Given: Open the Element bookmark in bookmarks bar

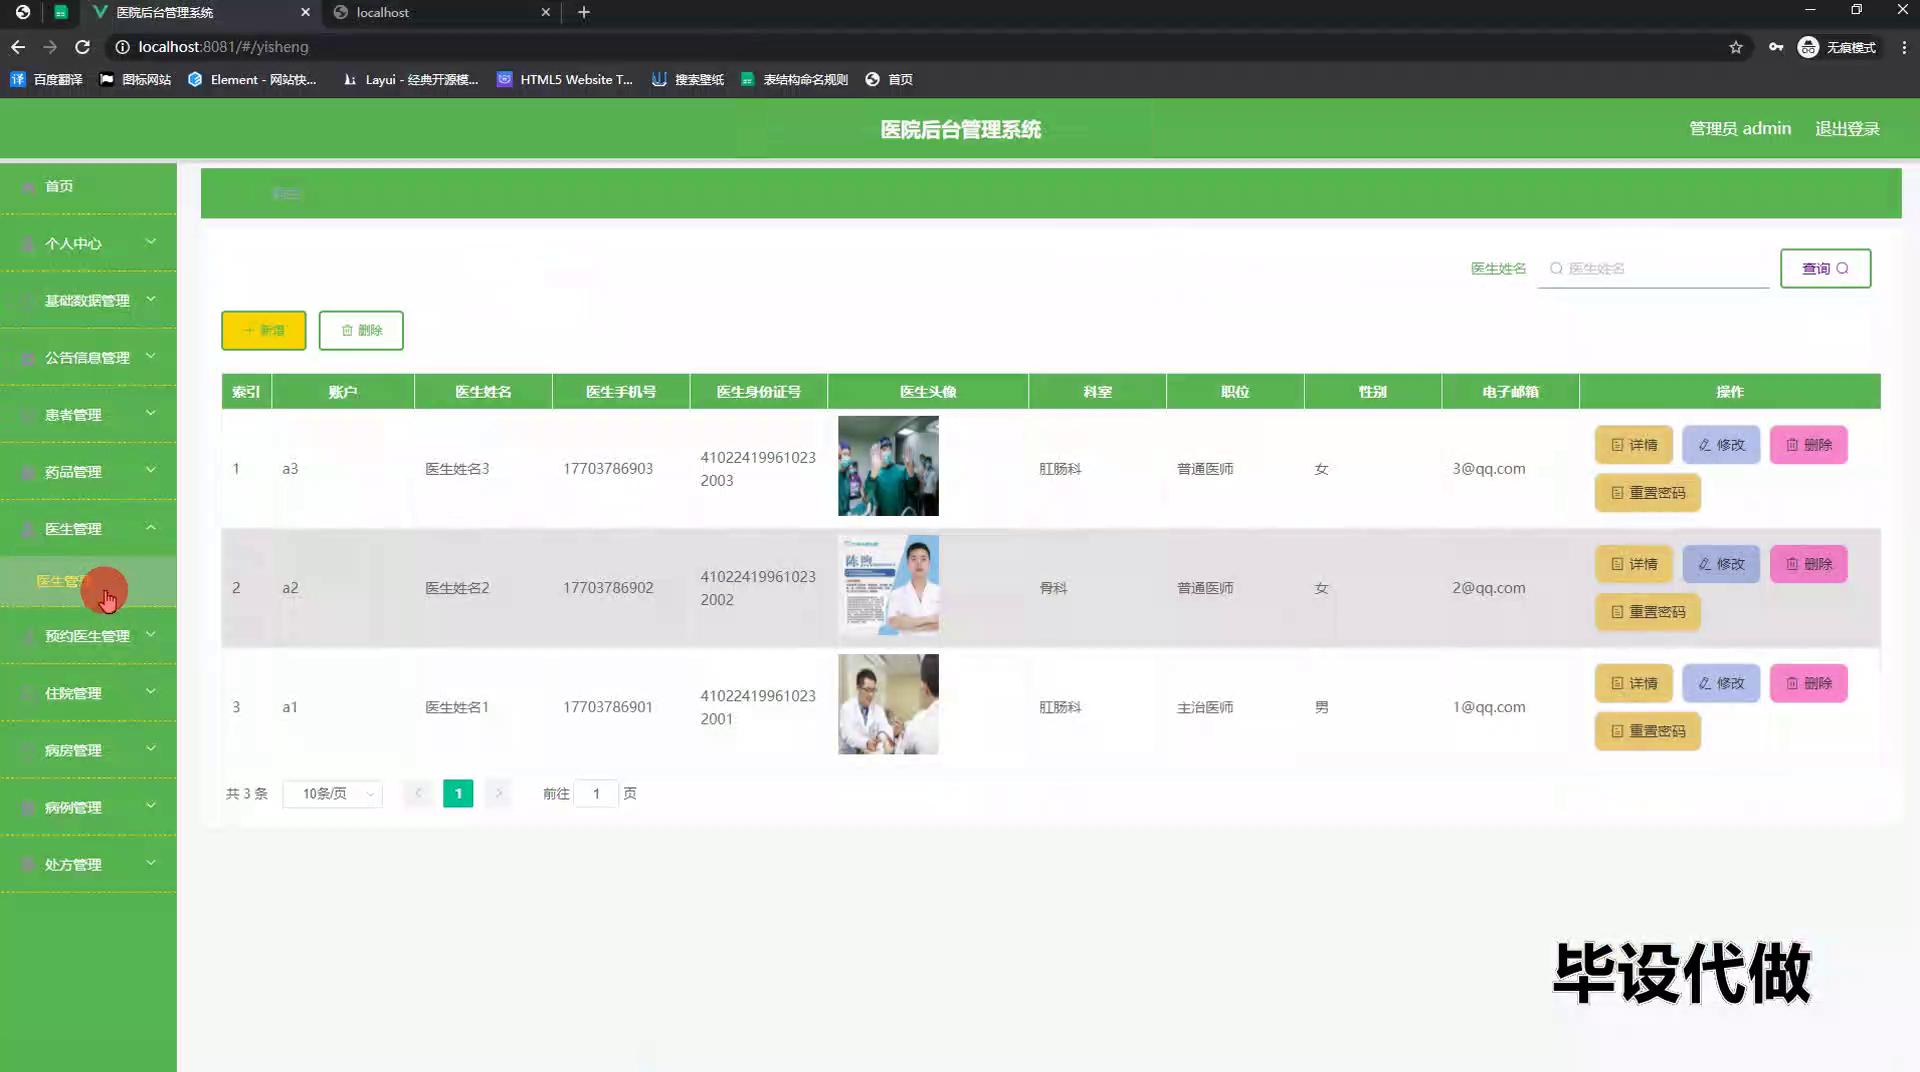Looking at the screenshot, I should 252,79.
